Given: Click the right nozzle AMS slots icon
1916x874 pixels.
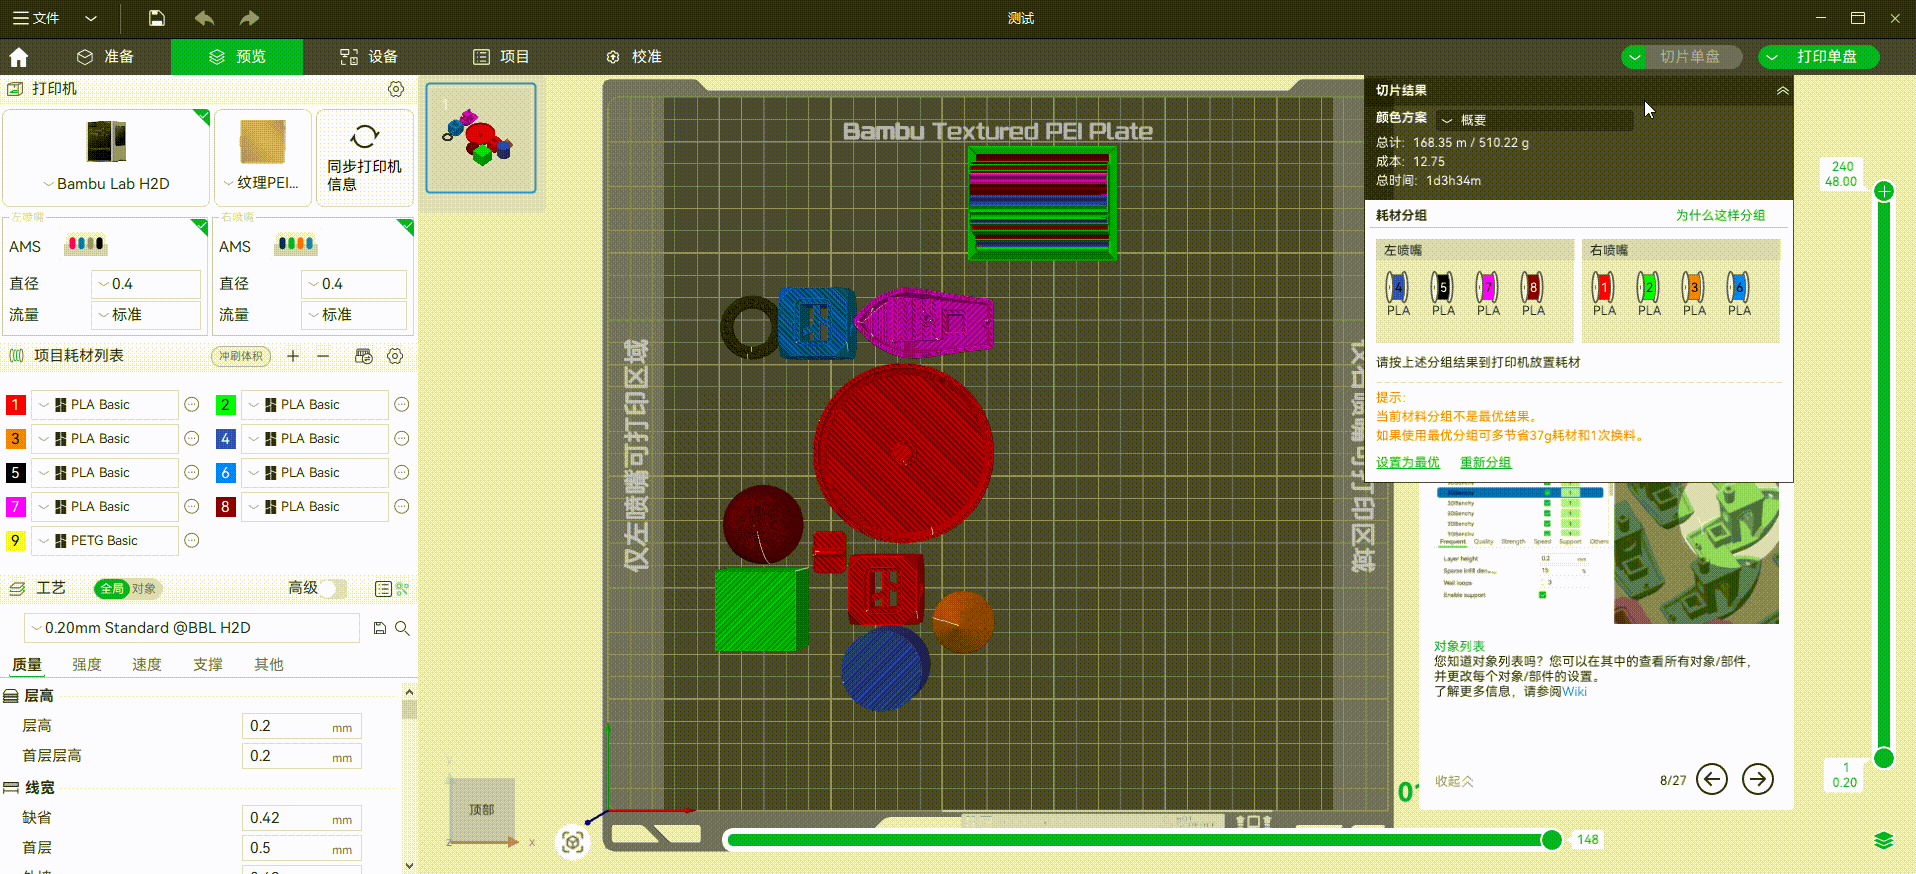Looking at the screenshot, I should (x=297, y=244).
